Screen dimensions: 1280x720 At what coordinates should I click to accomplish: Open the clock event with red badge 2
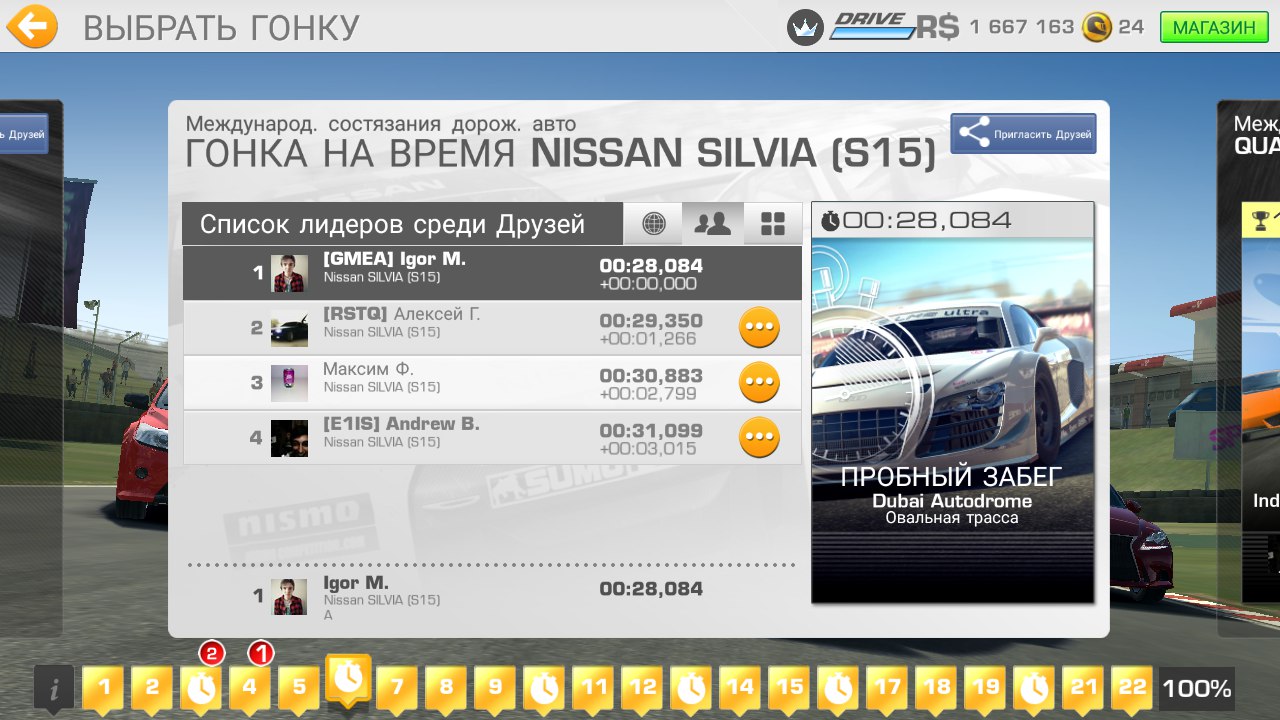pos(201,688)
